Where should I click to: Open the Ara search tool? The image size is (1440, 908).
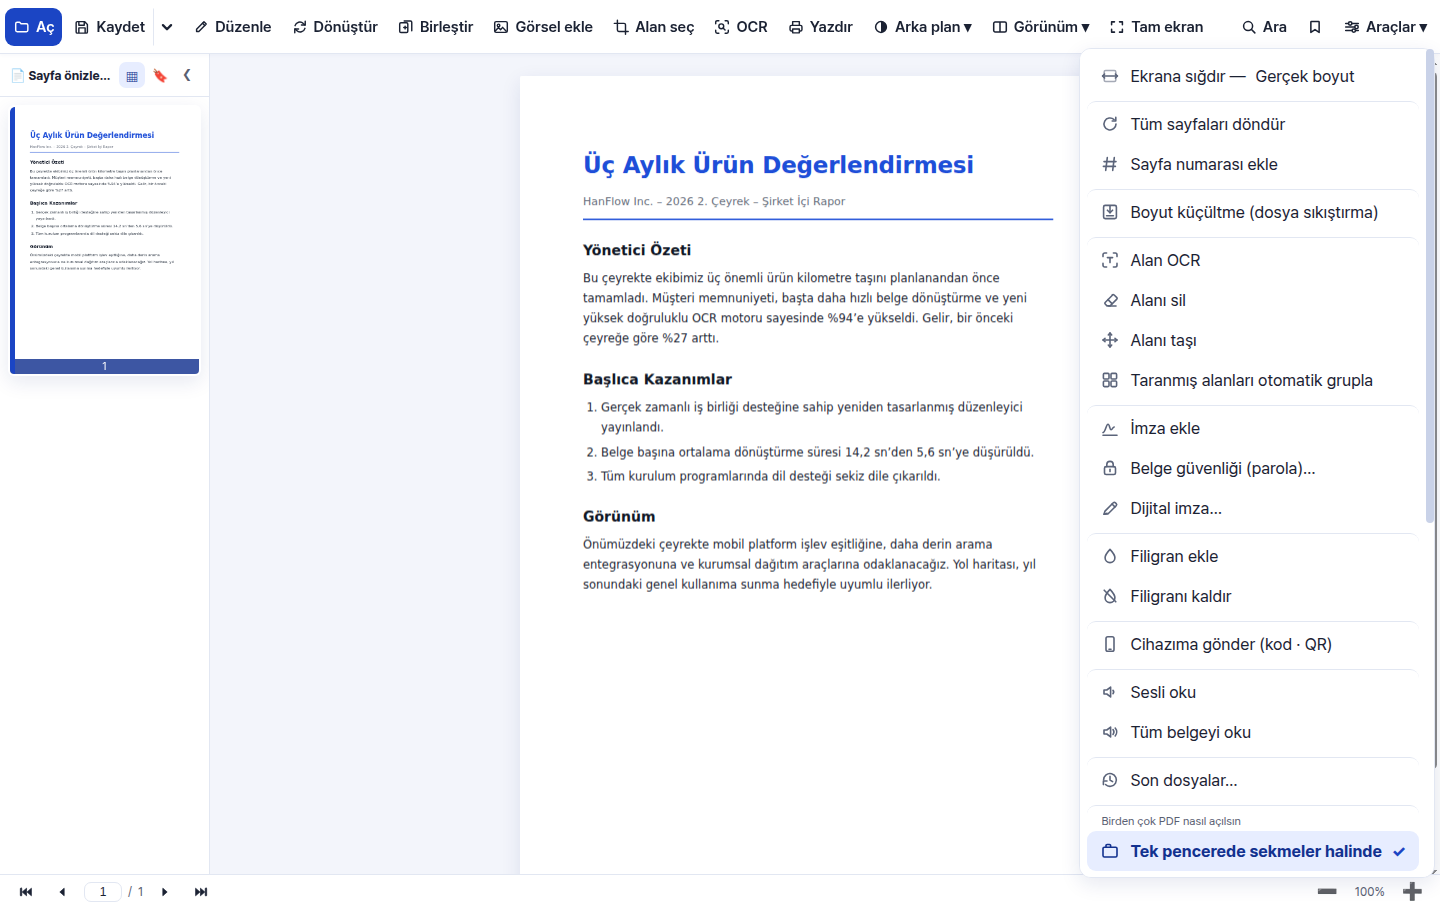(x=1264, y=27)
